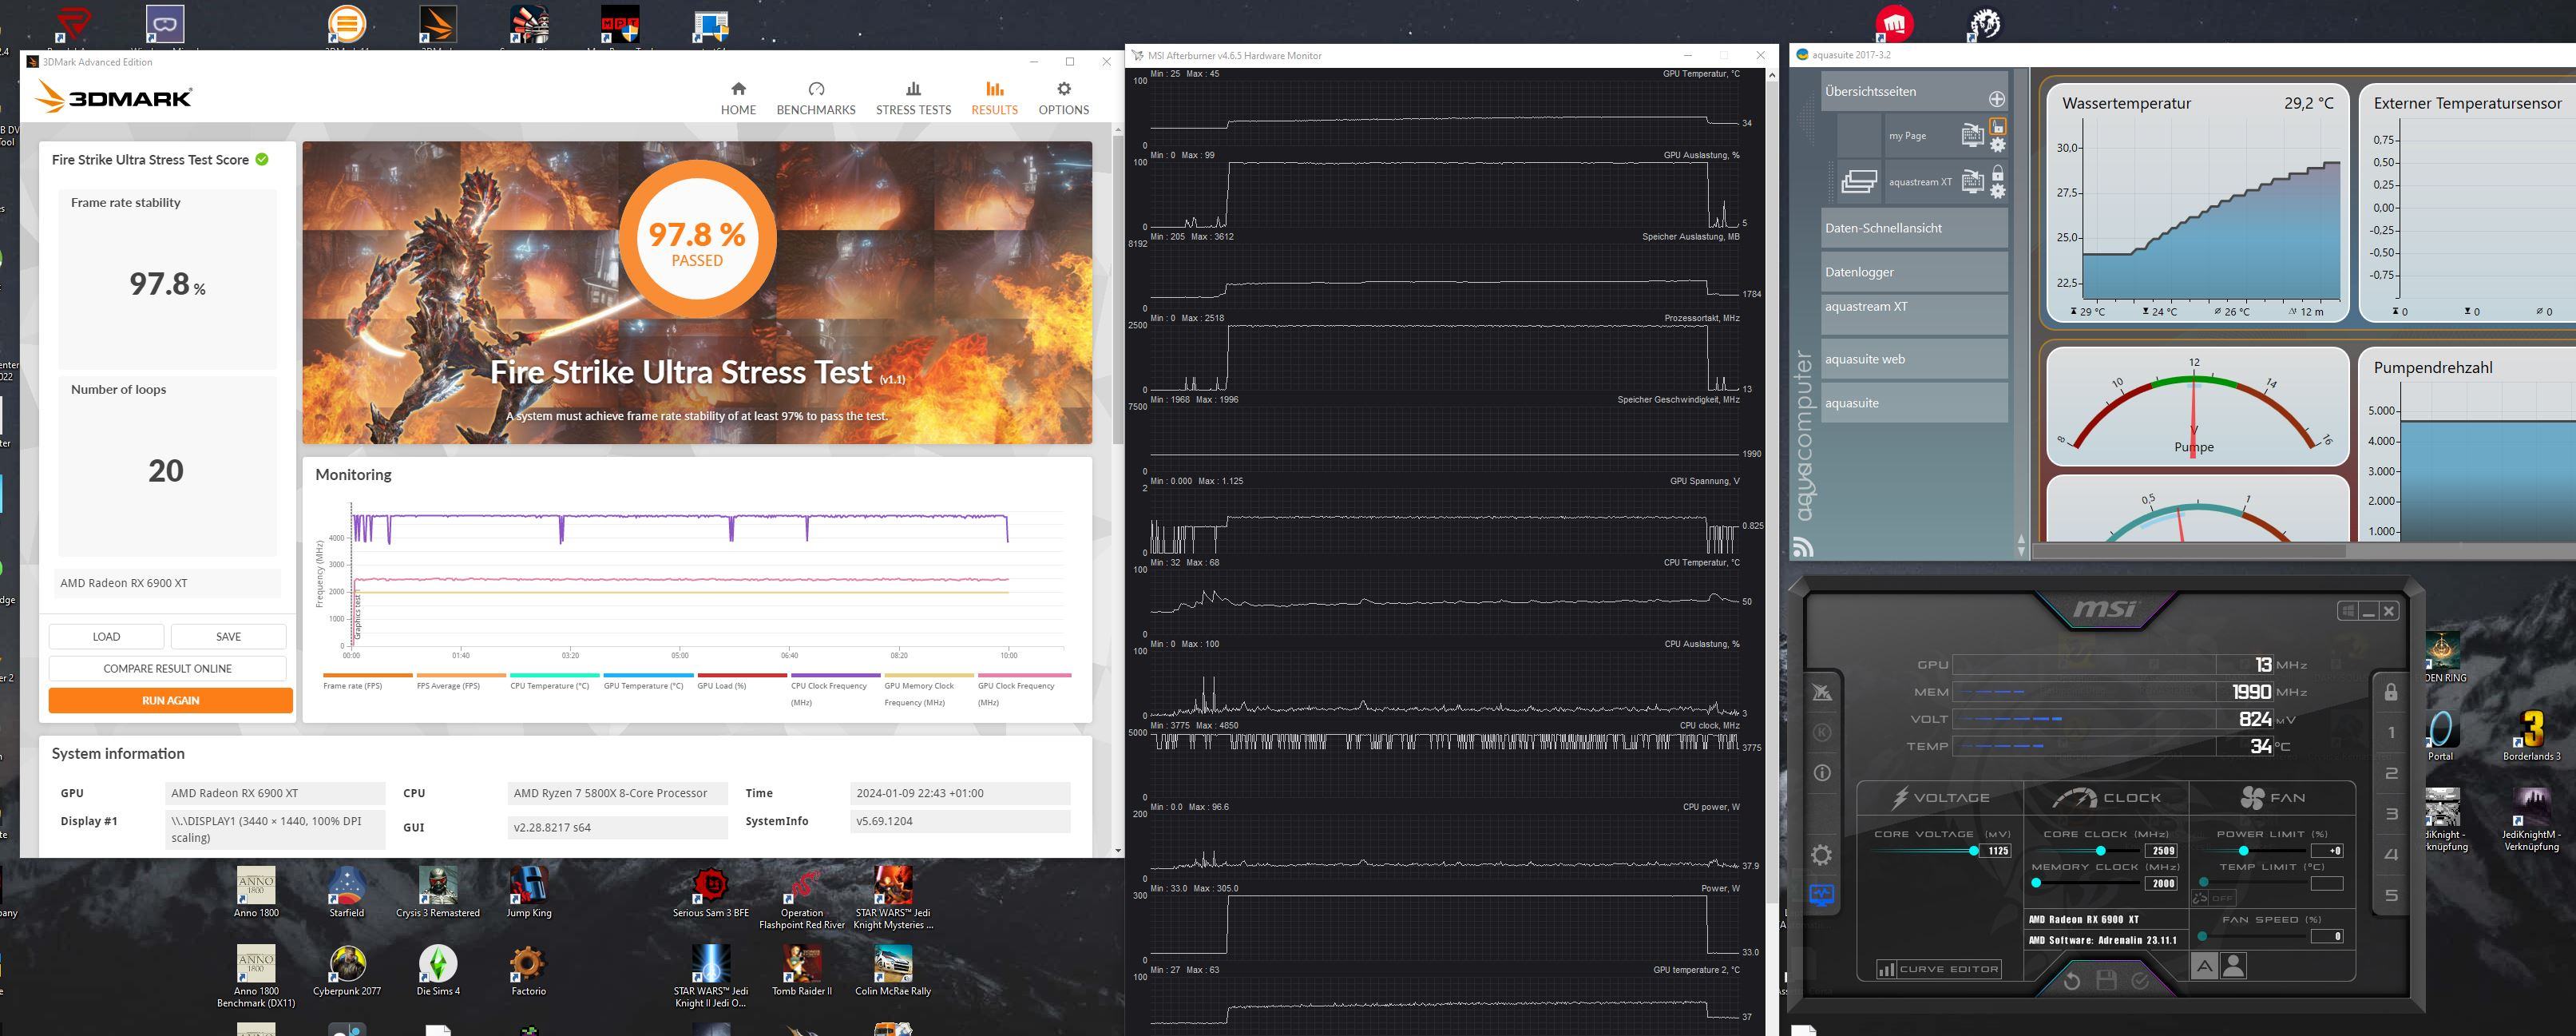2576x1036 pixels.
Task: Open my Page settings gear
Action: click(1997, 145)
